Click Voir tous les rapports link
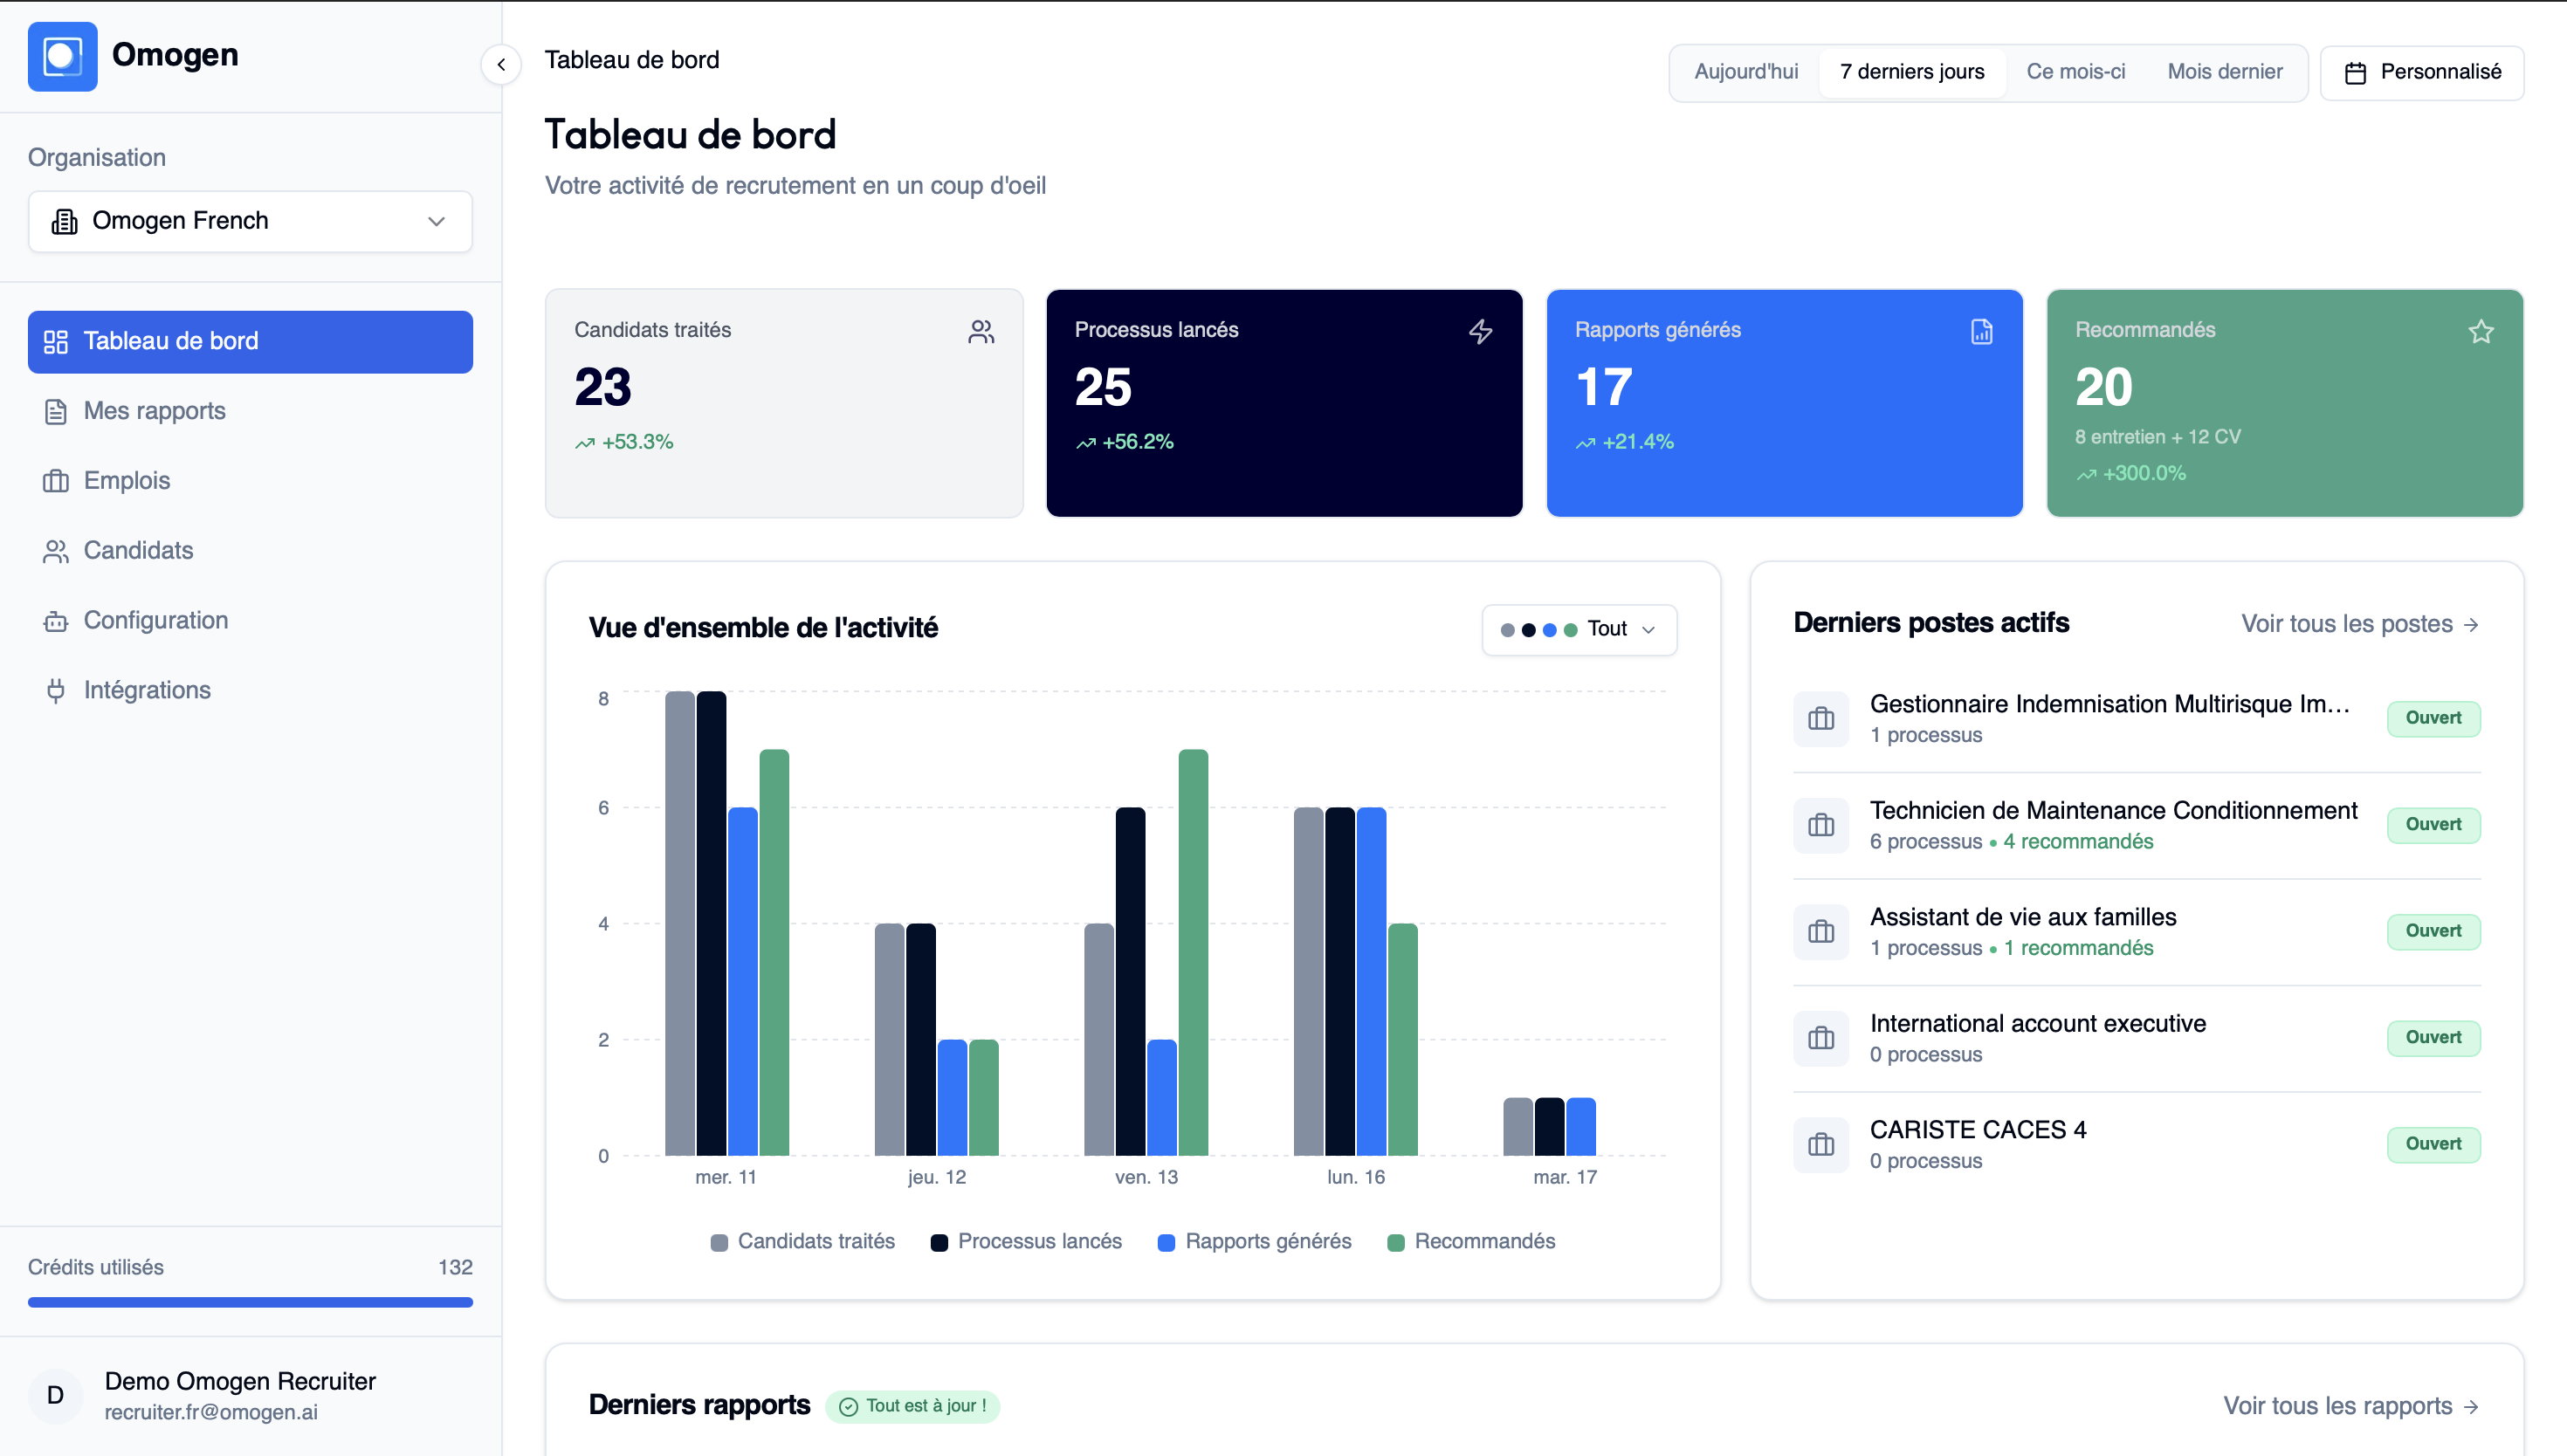2567x1456 pixels. (2350, 1406)
